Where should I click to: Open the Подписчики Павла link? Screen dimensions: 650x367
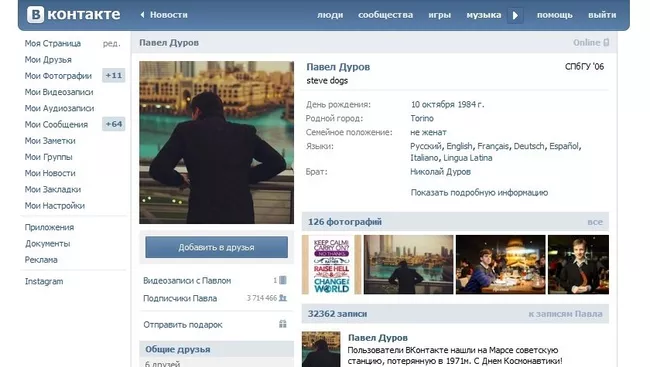[180, 298]
